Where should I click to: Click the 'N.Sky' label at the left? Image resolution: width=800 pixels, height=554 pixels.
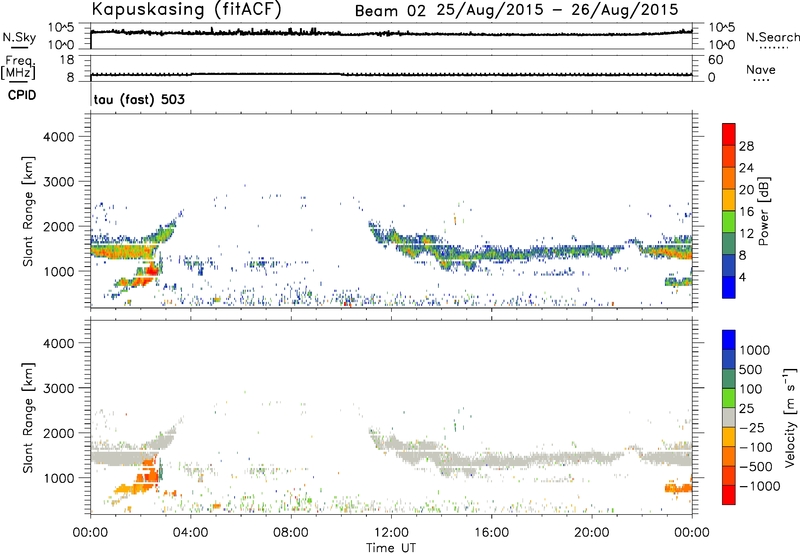19,37
